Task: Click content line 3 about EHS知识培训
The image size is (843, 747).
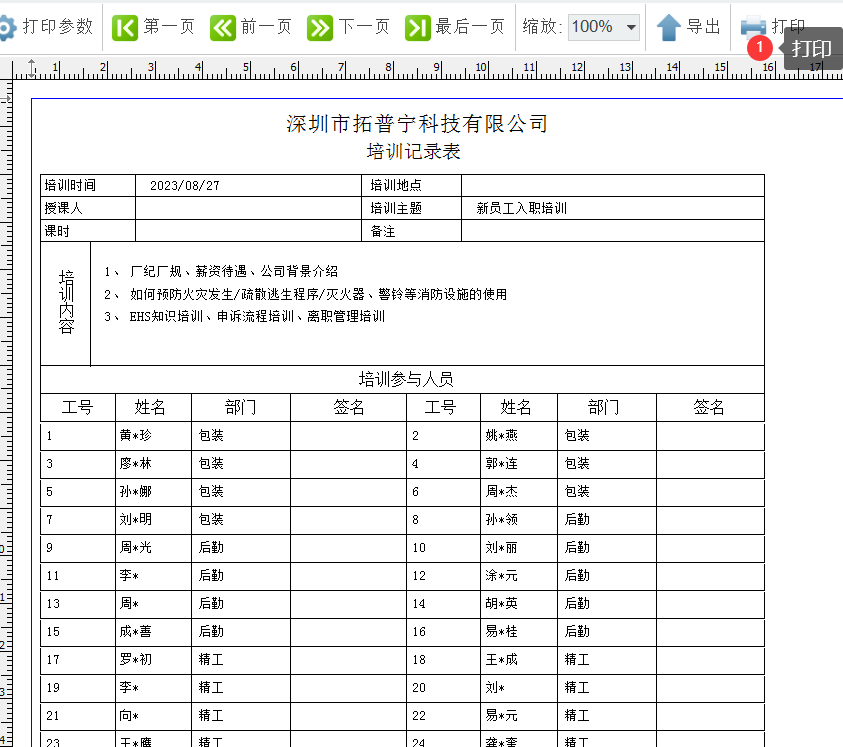Action: coord(245,317)
